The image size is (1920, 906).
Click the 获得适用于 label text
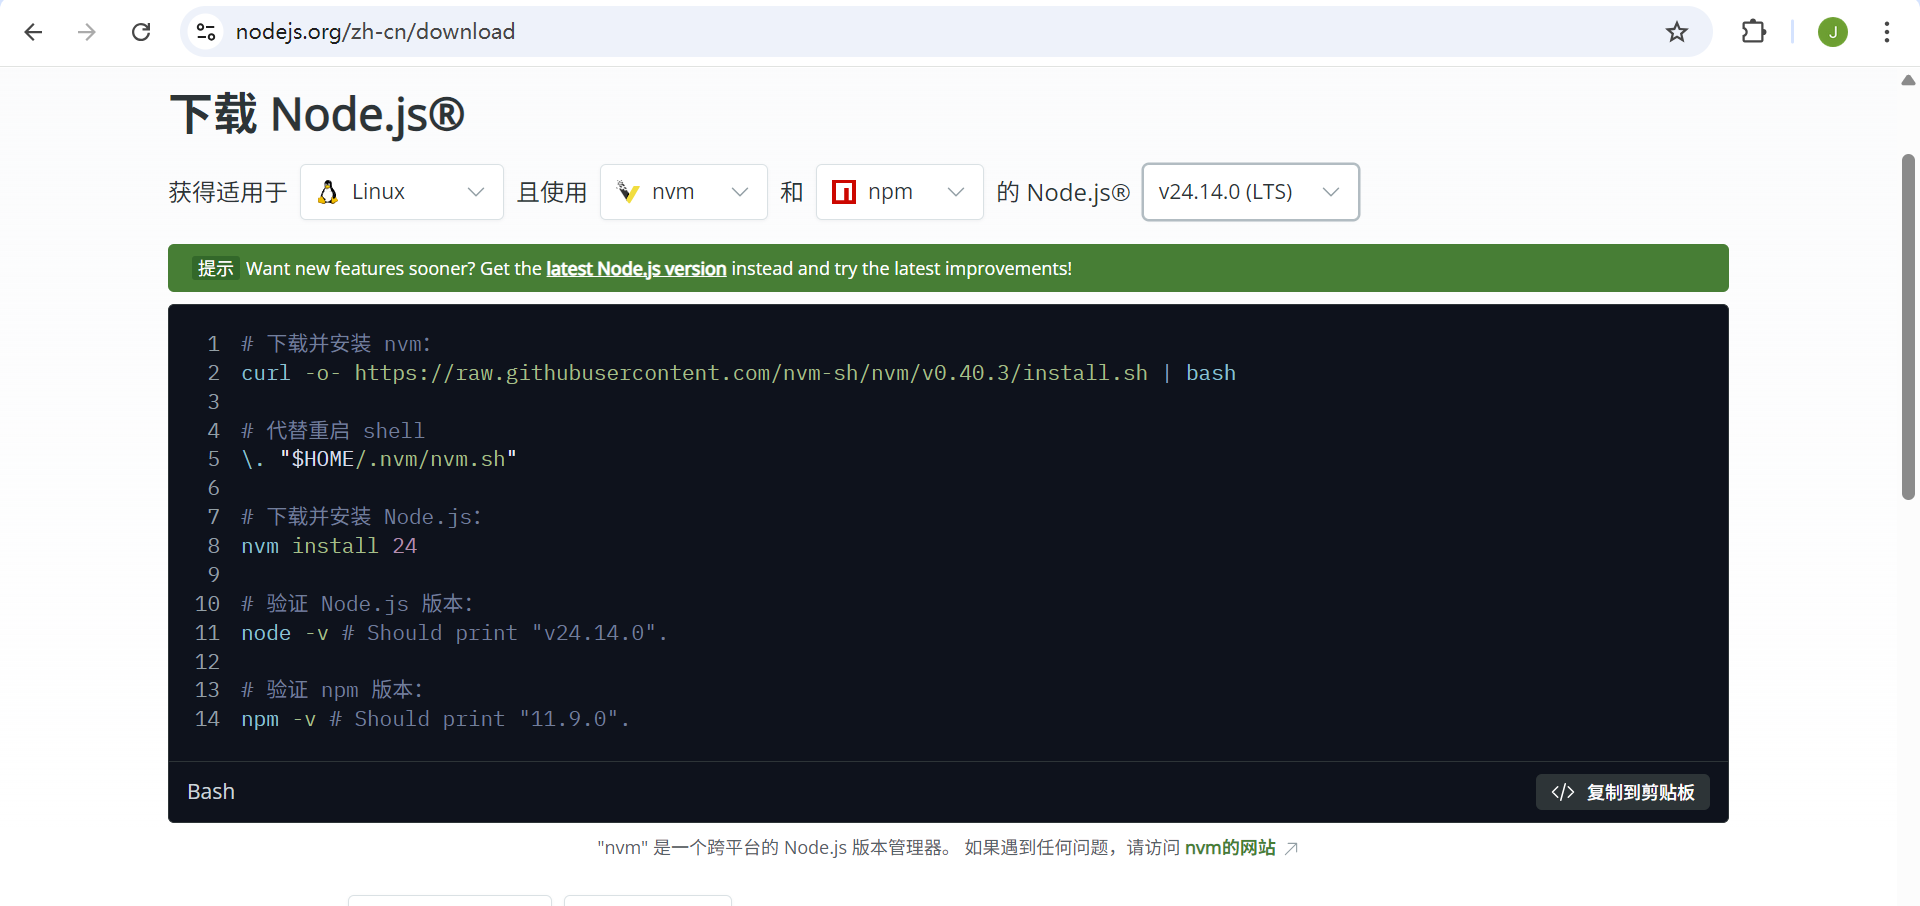point(228,192)
